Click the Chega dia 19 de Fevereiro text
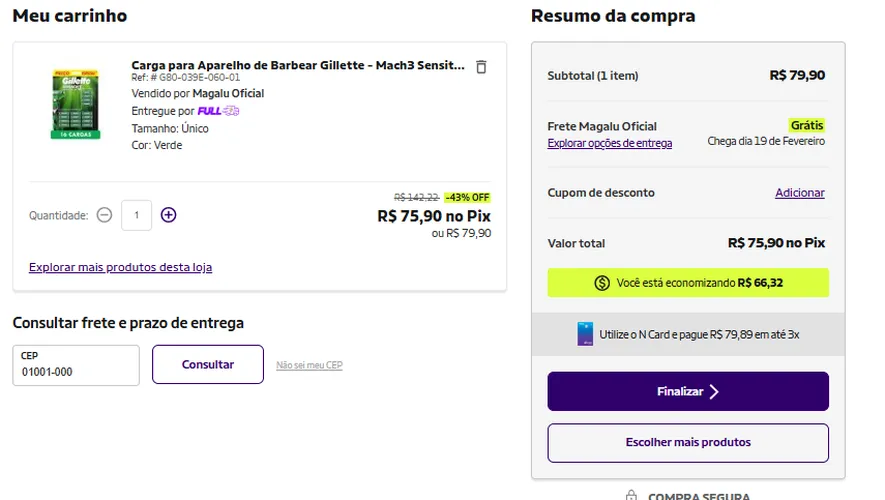Viewport: 885px width, 500px height. [x=766, y=141]
